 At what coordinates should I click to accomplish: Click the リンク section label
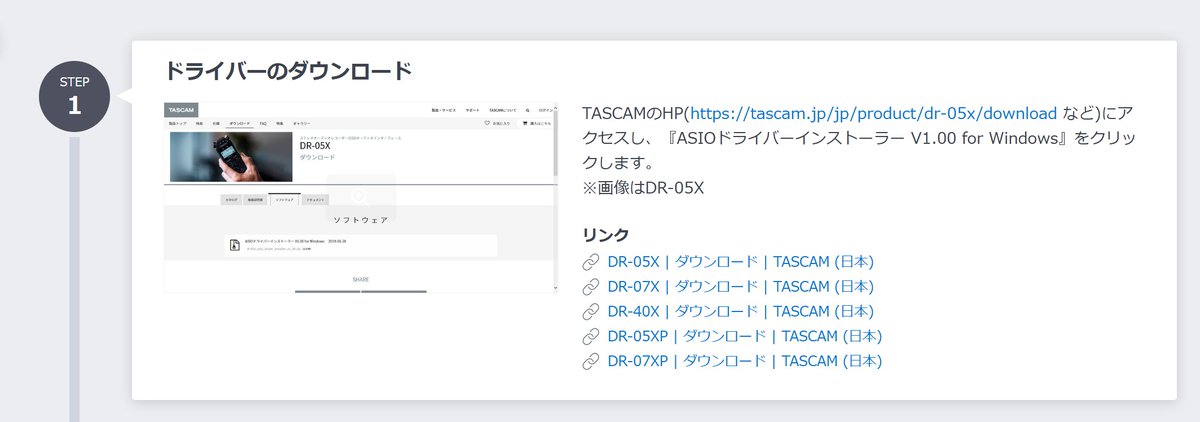(x=606, y=235)
